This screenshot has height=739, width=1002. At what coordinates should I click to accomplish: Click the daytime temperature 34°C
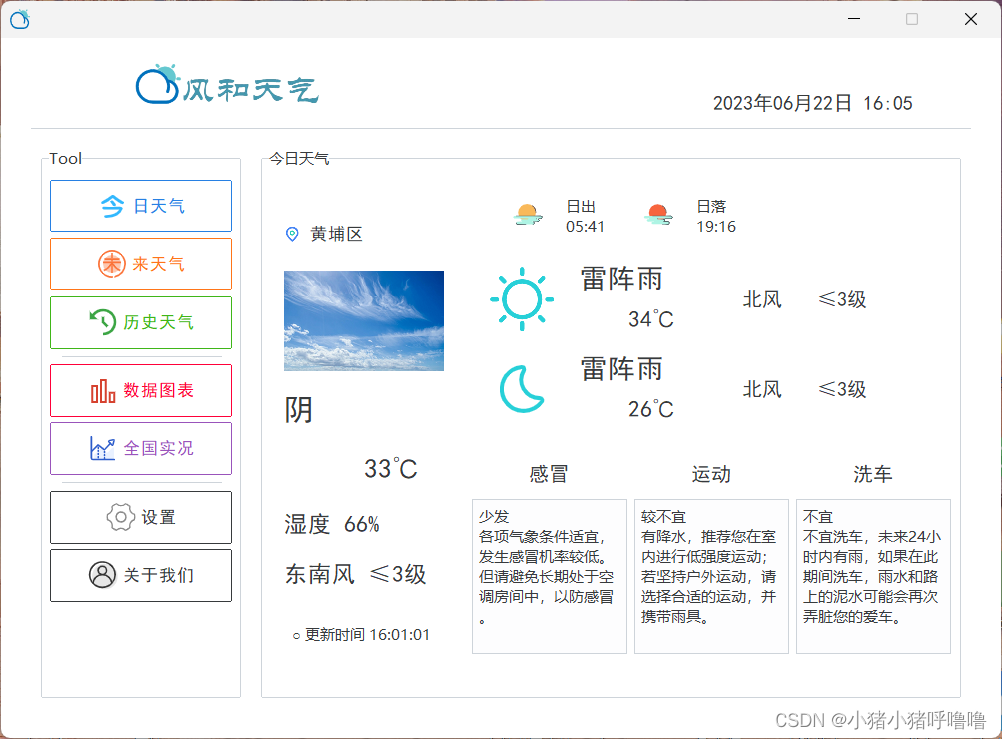651,319
